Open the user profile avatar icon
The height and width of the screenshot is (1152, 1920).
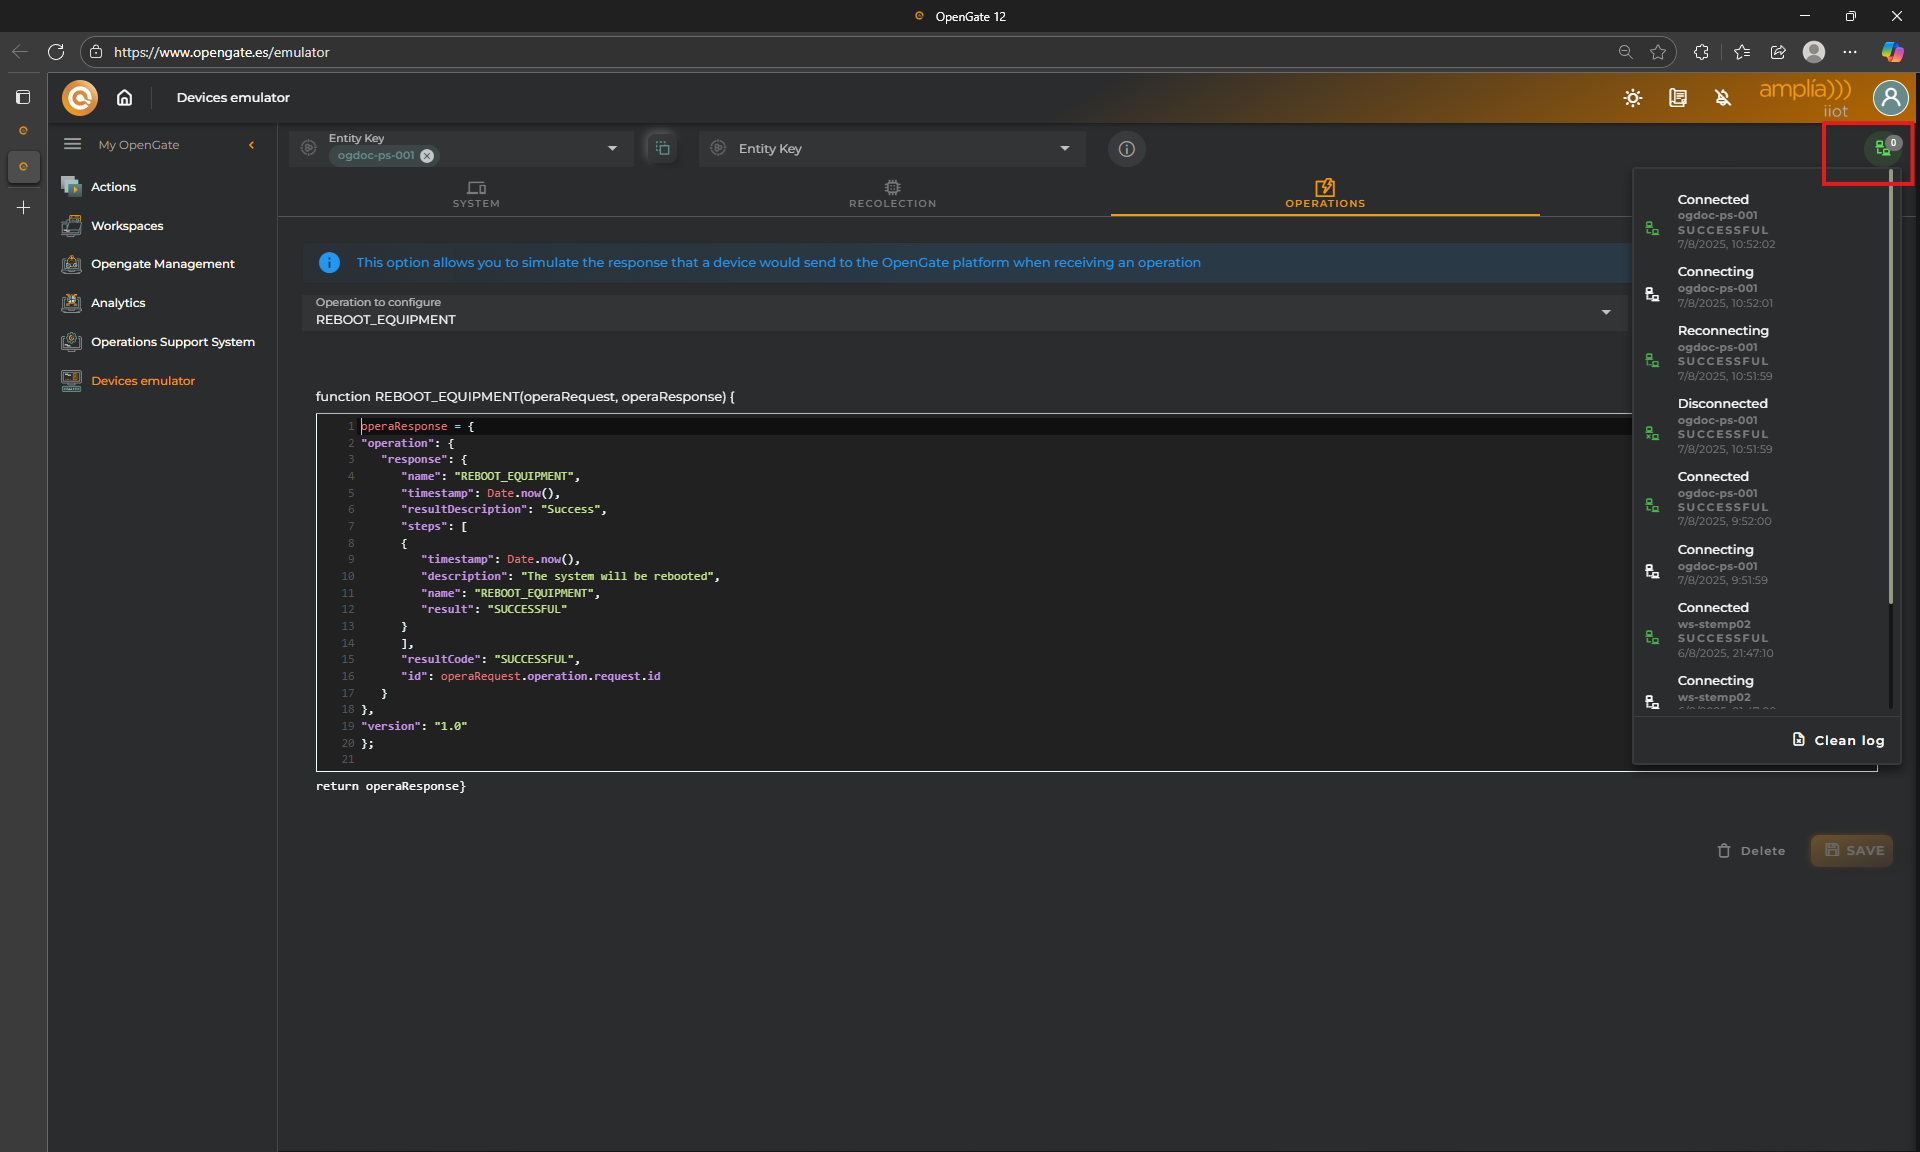point(1890,98)
